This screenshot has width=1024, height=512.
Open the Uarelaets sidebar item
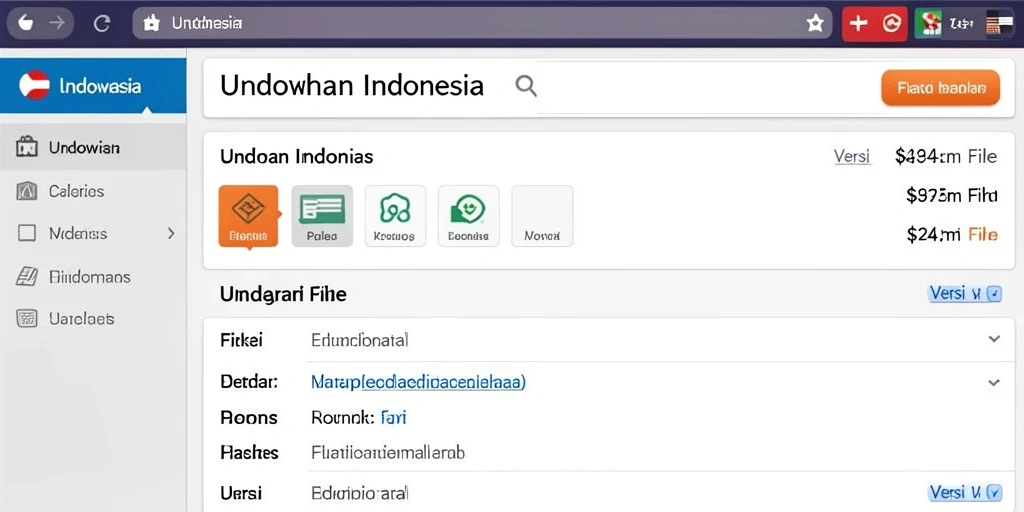(x=93, y=319)
